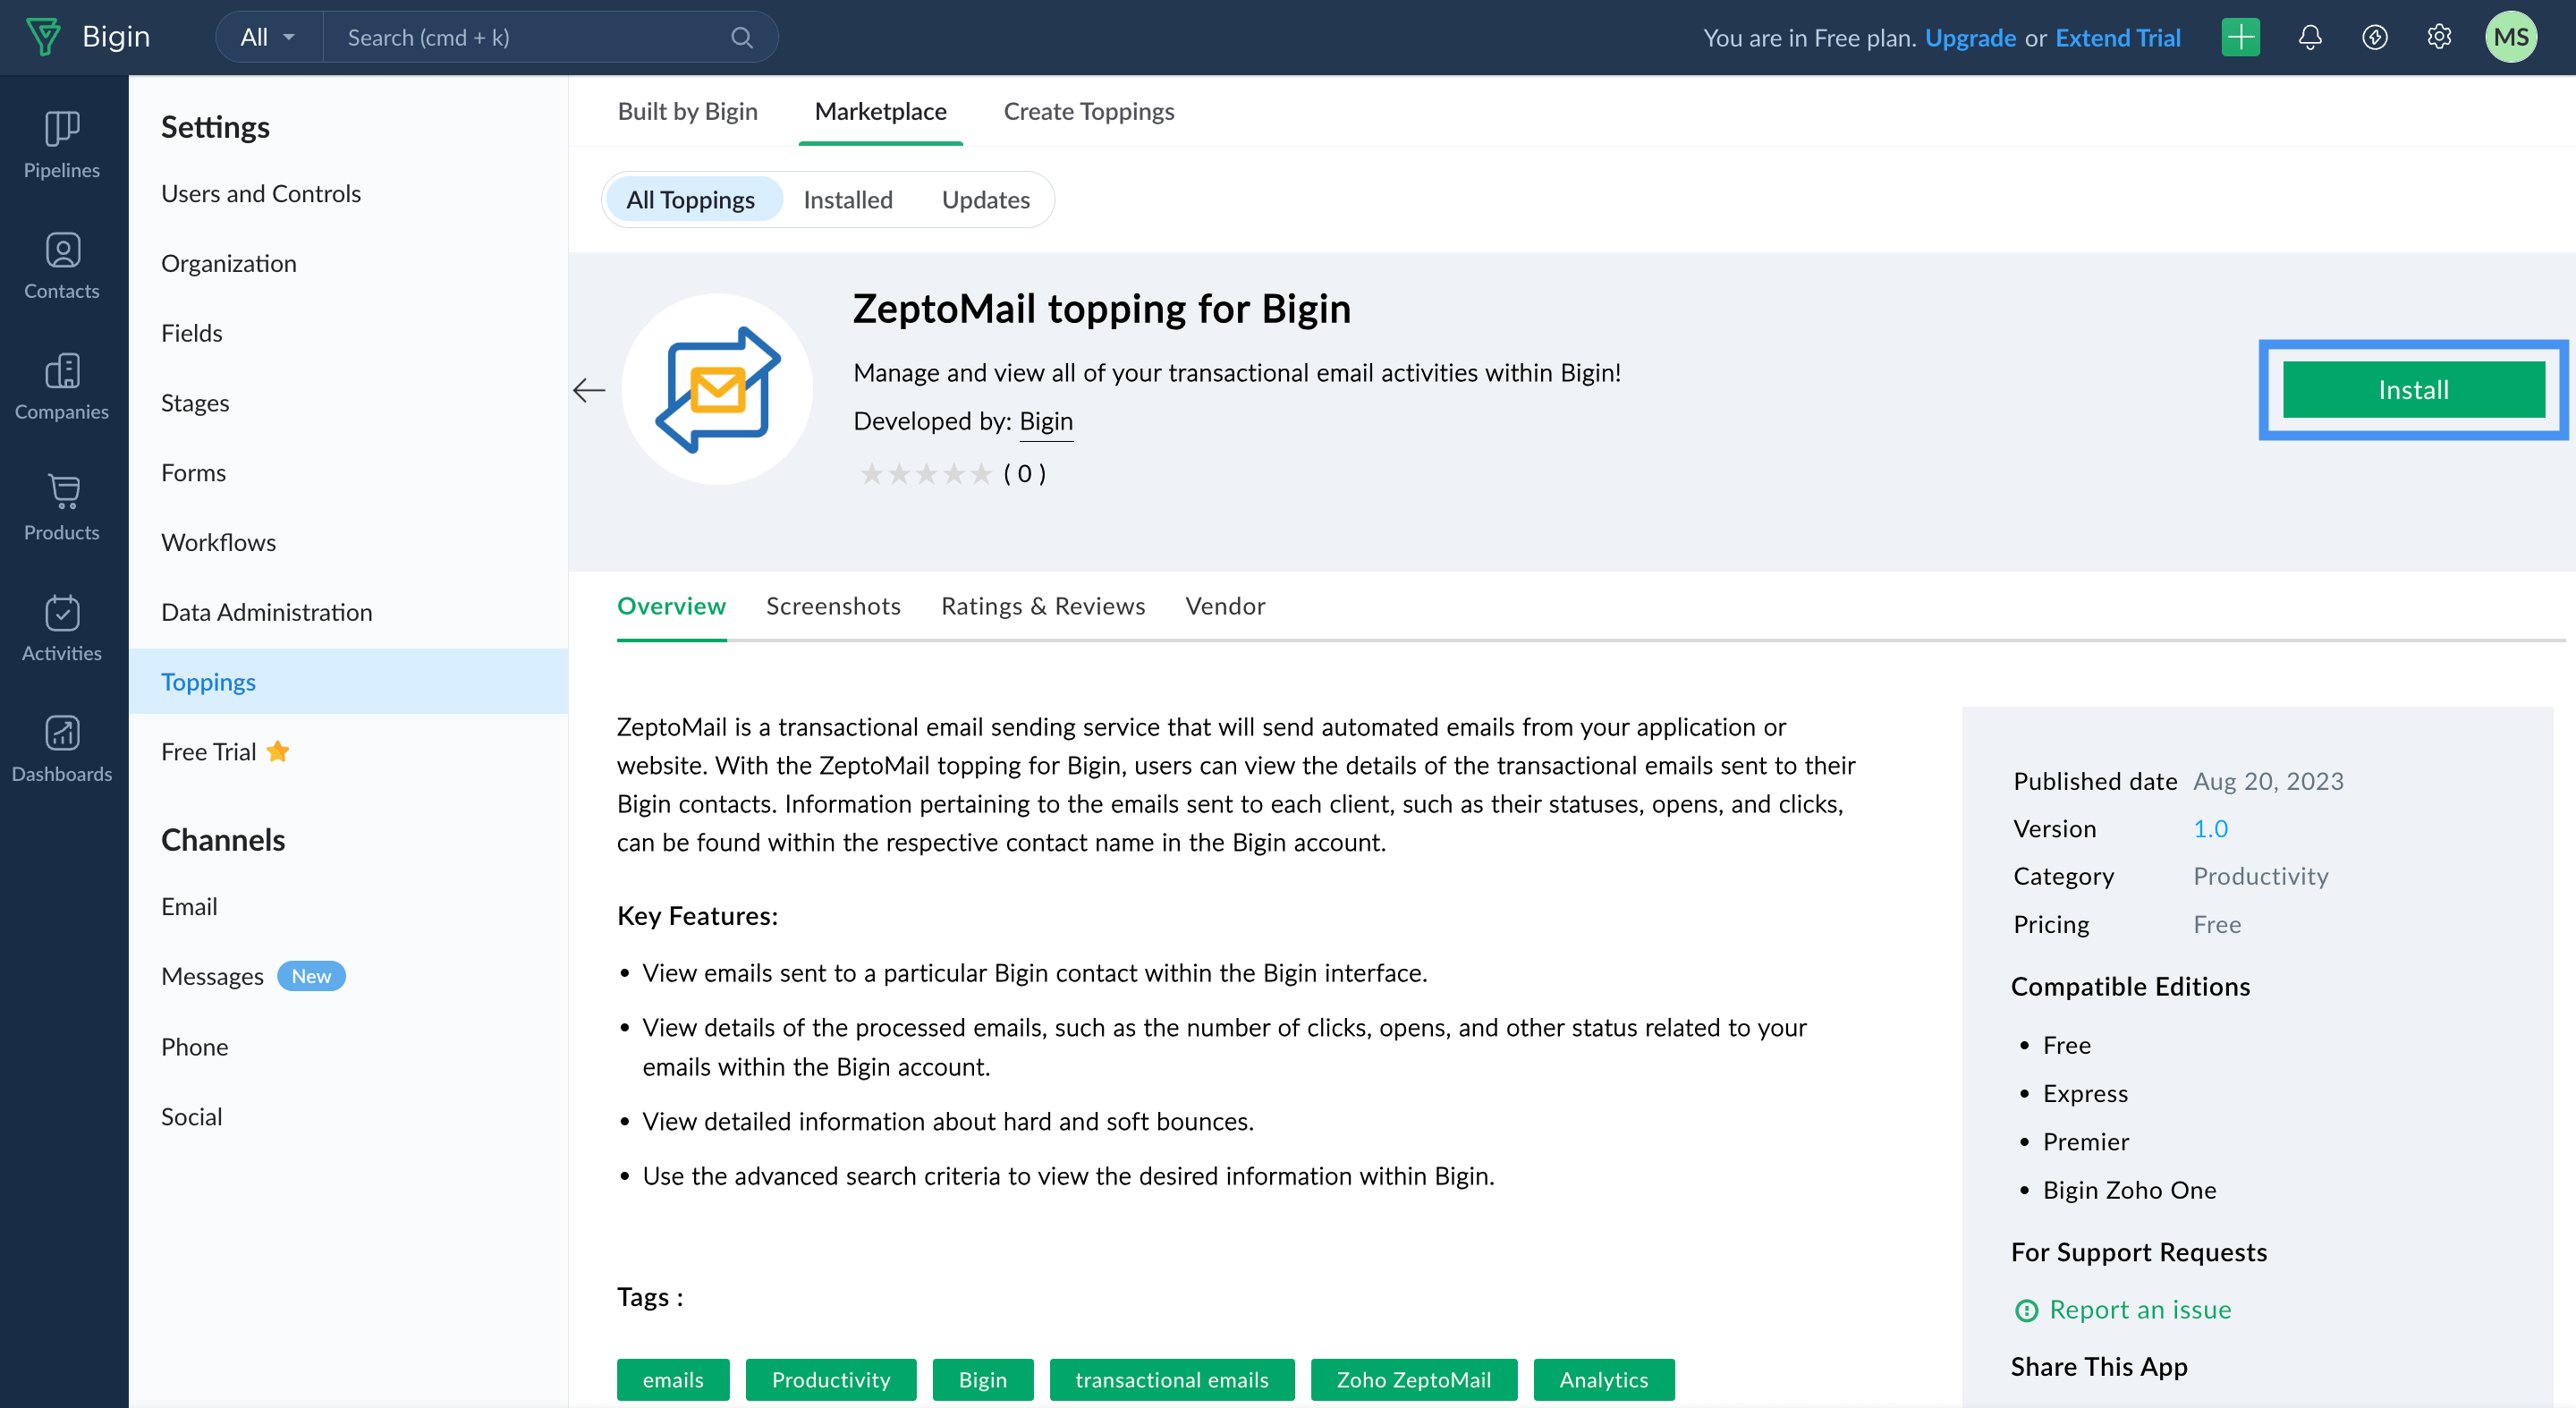Switch to the Installed toppings filter
Image resolution: width=2576 pixels, height=1408 pixels.
[847, 200]
